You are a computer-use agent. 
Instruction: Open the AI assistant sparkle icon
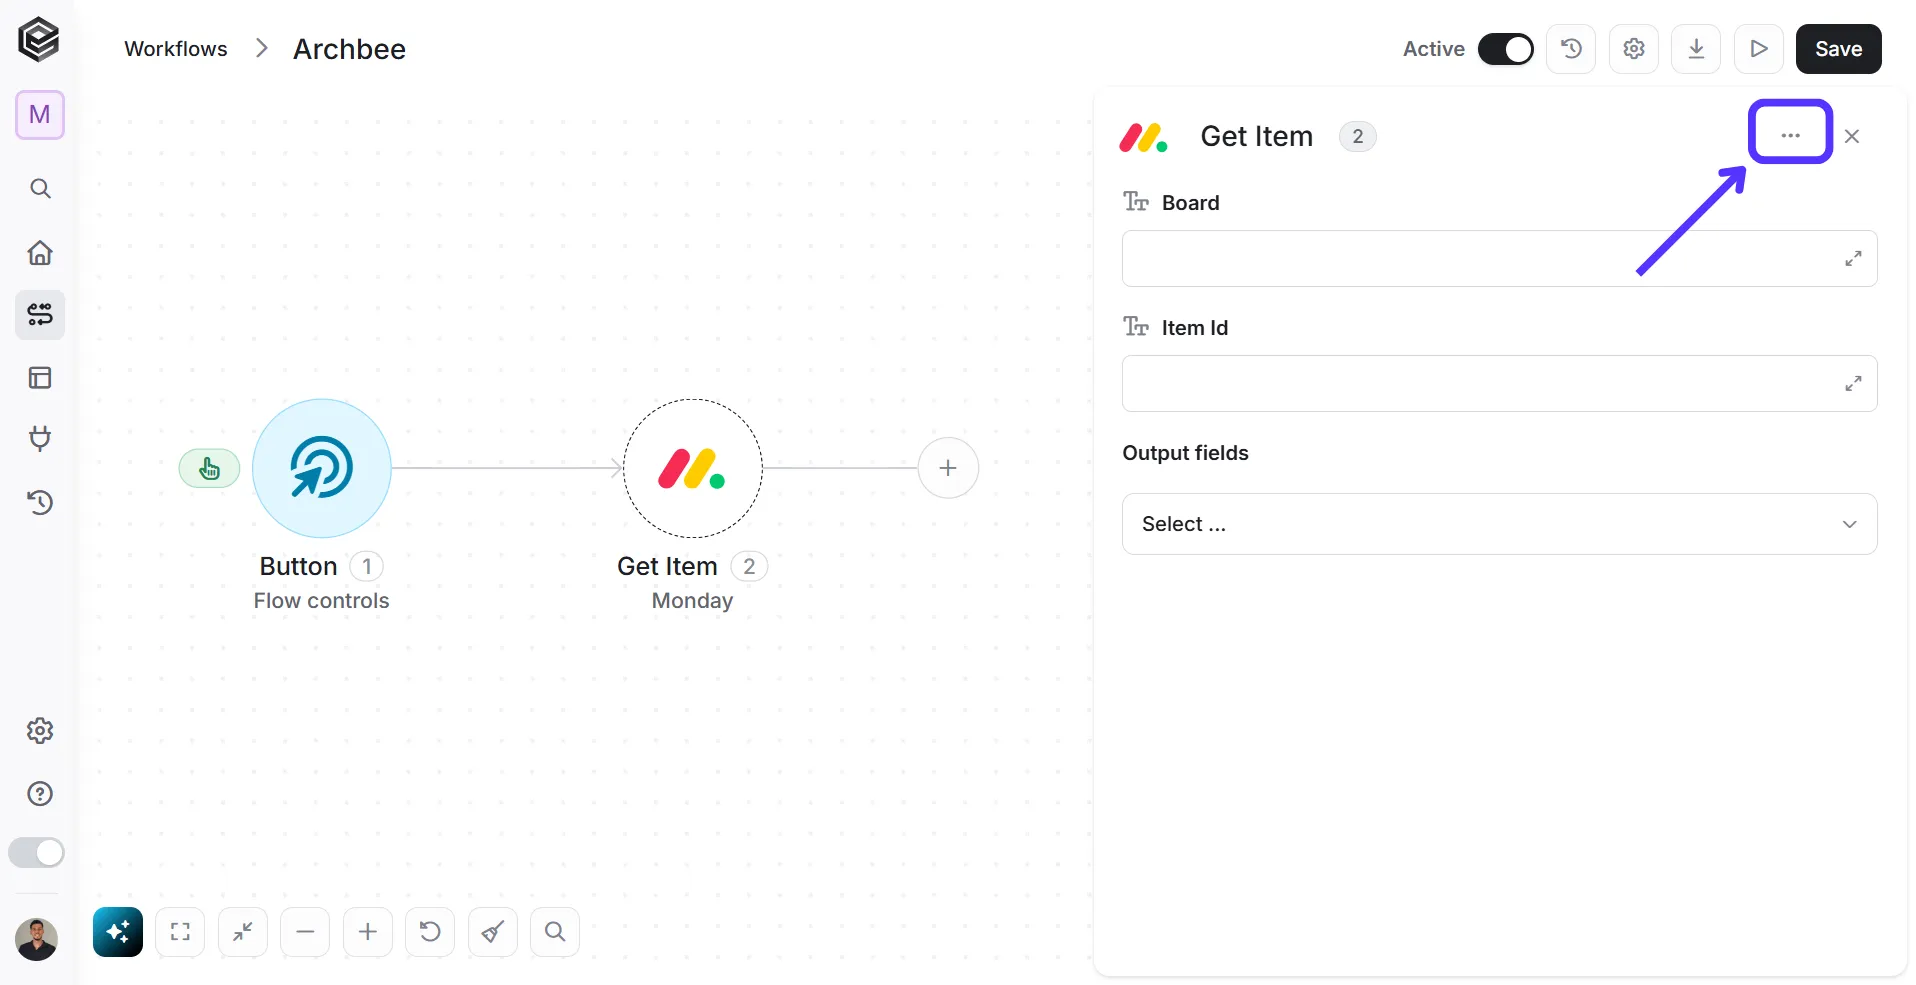[x=118, y=932]
